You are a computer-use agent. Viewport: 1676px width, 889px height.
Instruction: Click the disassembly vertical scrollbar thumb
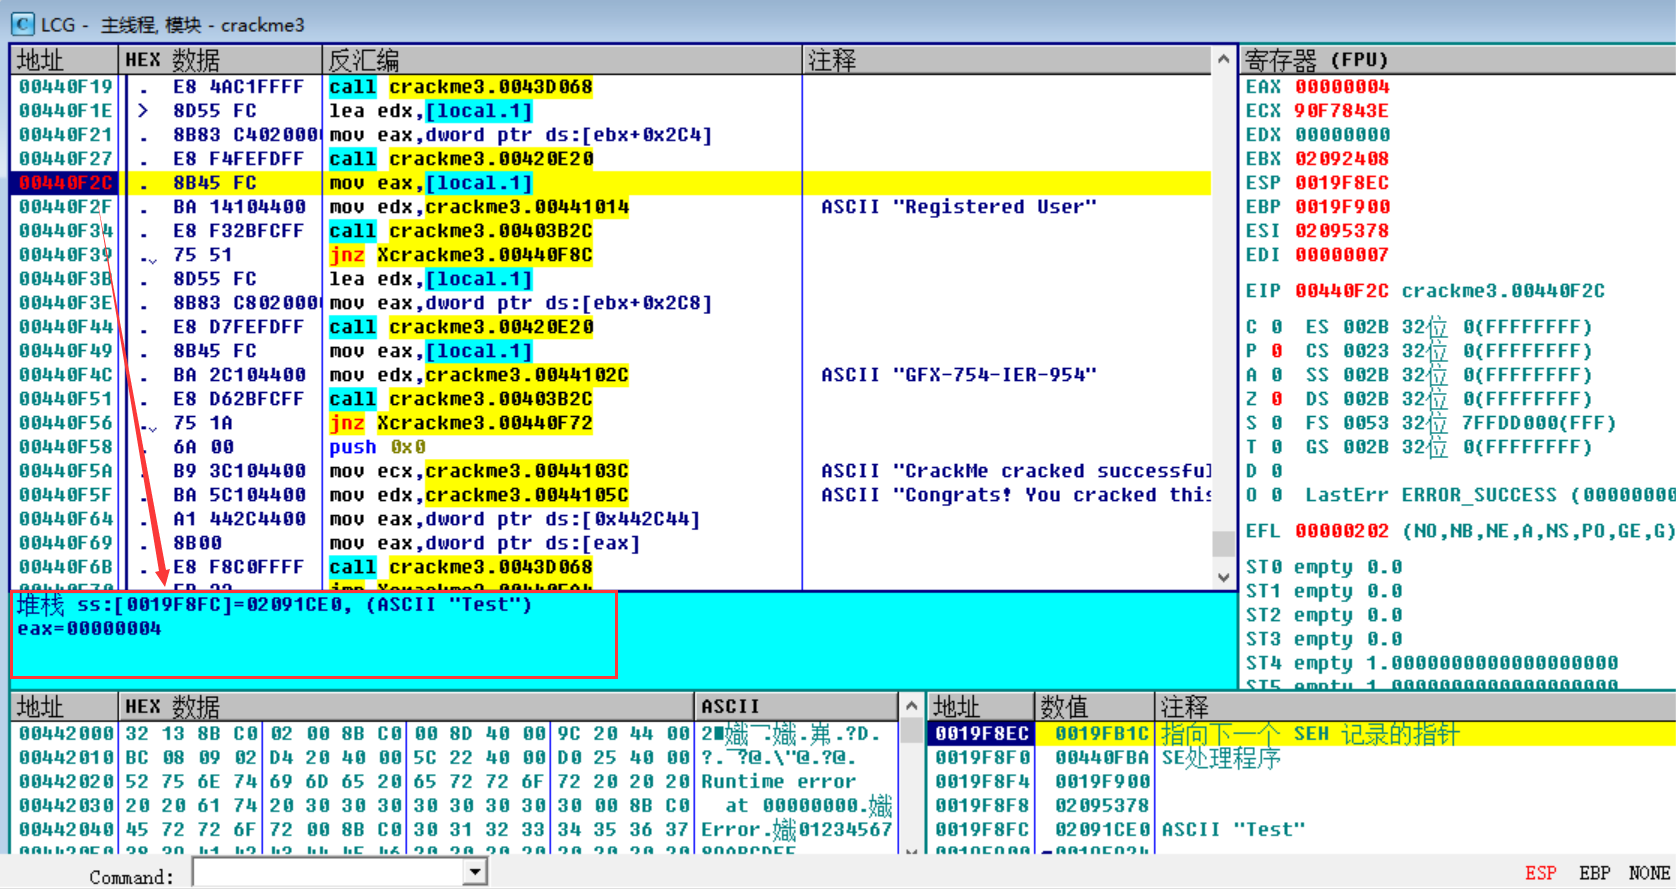coord(1224,543)
